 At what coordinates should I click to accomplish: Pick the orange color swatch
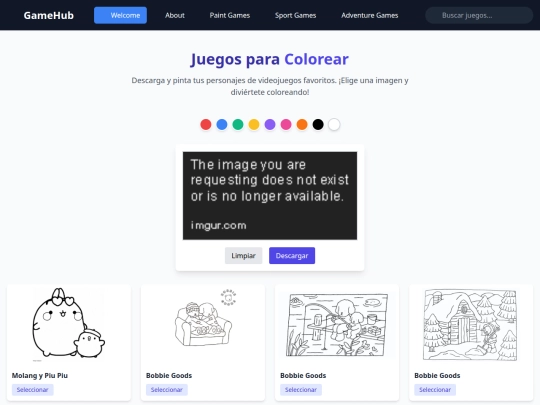point(302,124)
